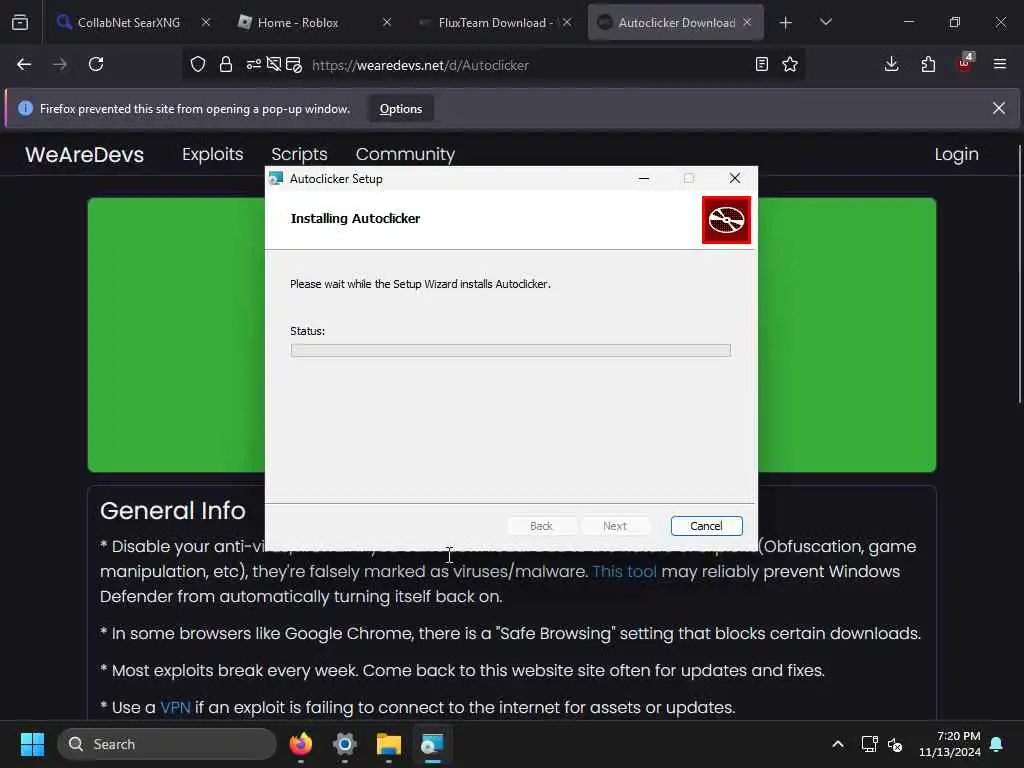Click the WeAreDevs site logo

click(x=84, y=155)
